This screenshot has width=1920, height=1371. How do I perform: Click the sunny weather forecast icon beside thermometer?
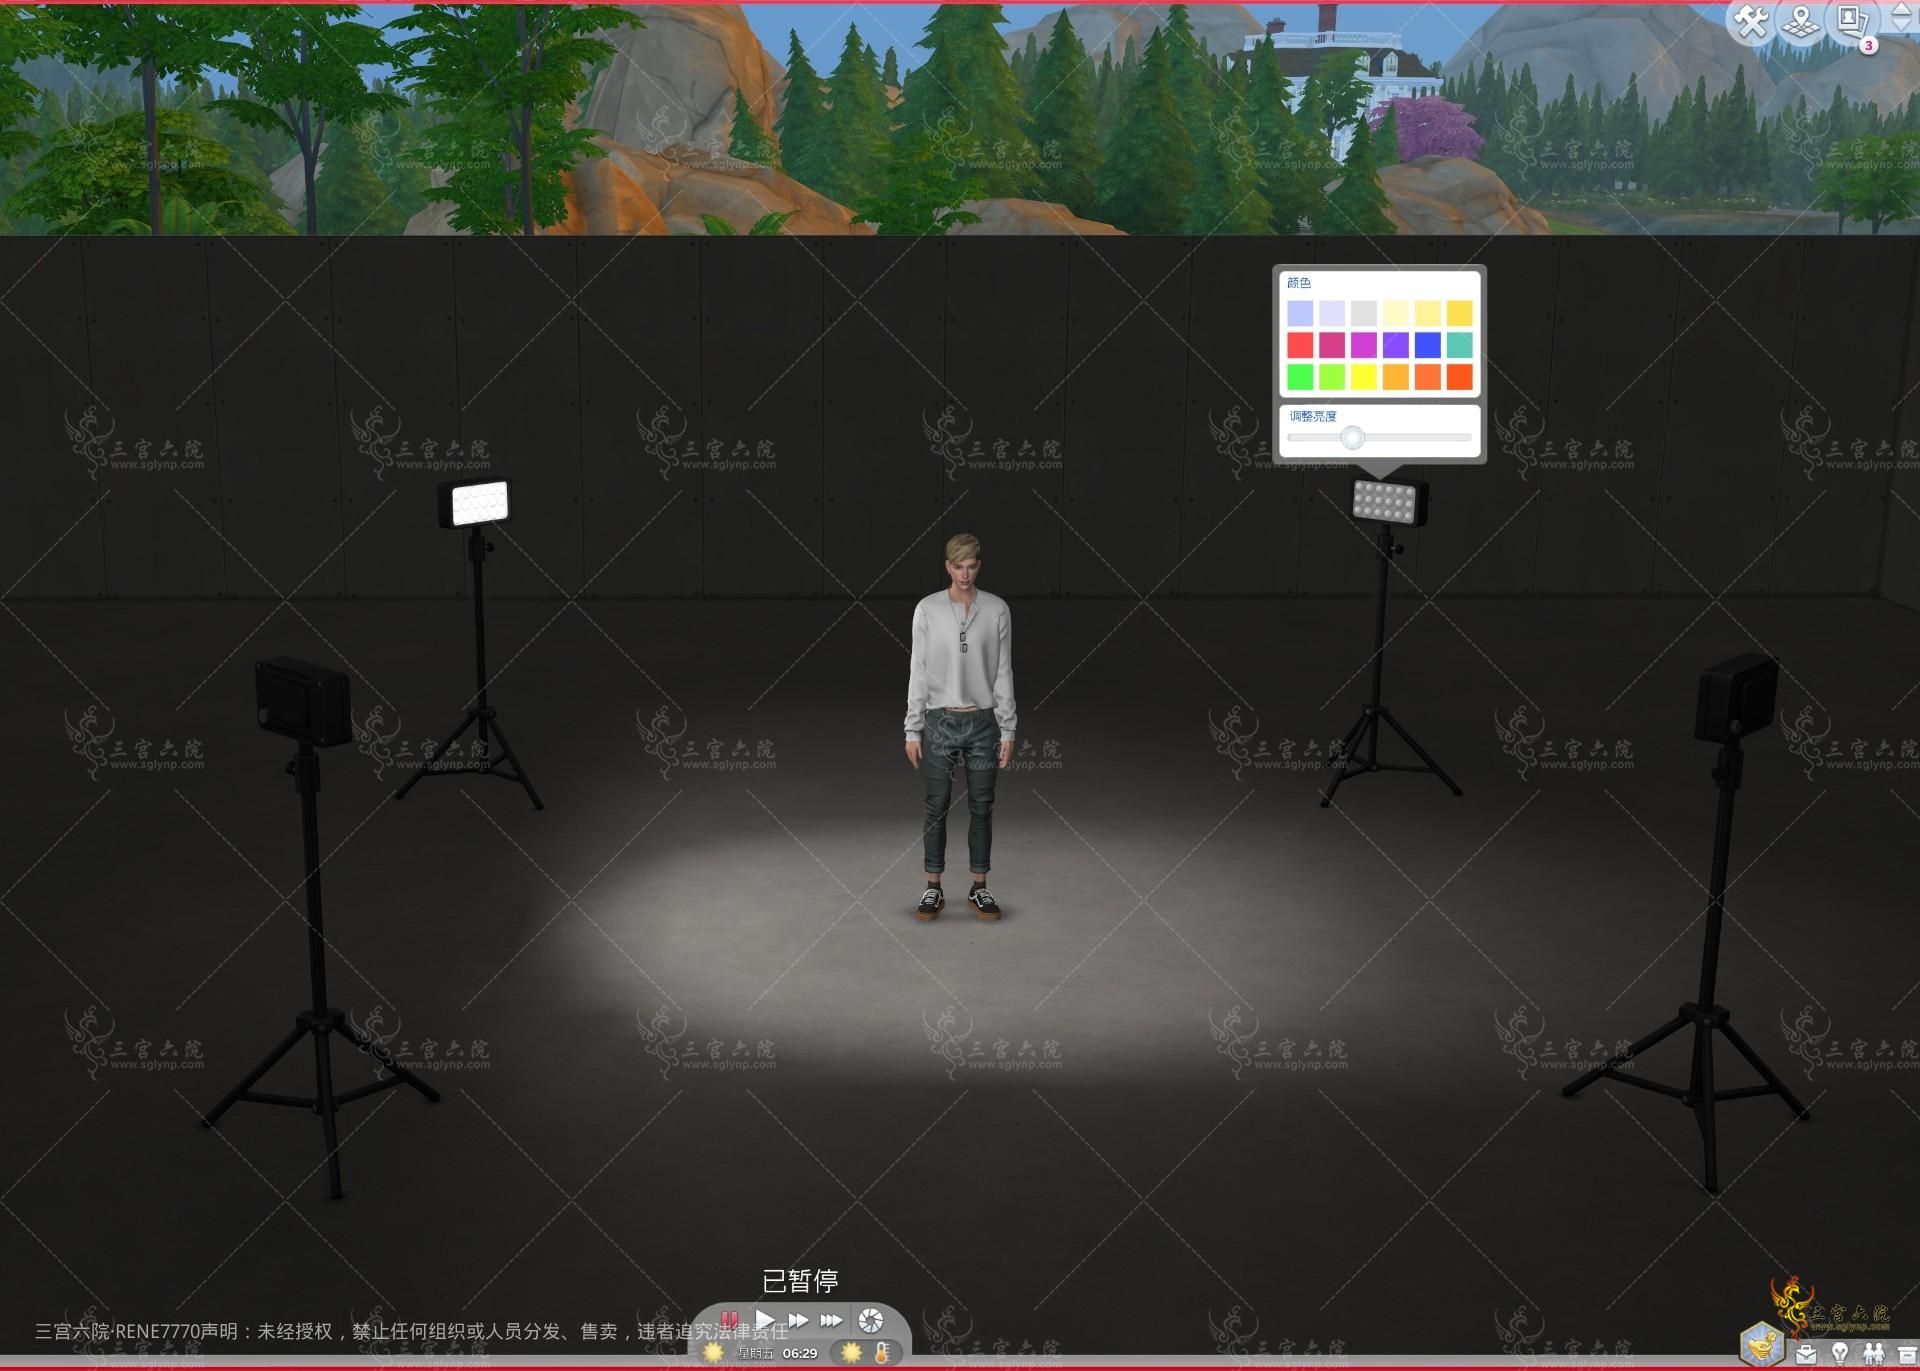851,1353
